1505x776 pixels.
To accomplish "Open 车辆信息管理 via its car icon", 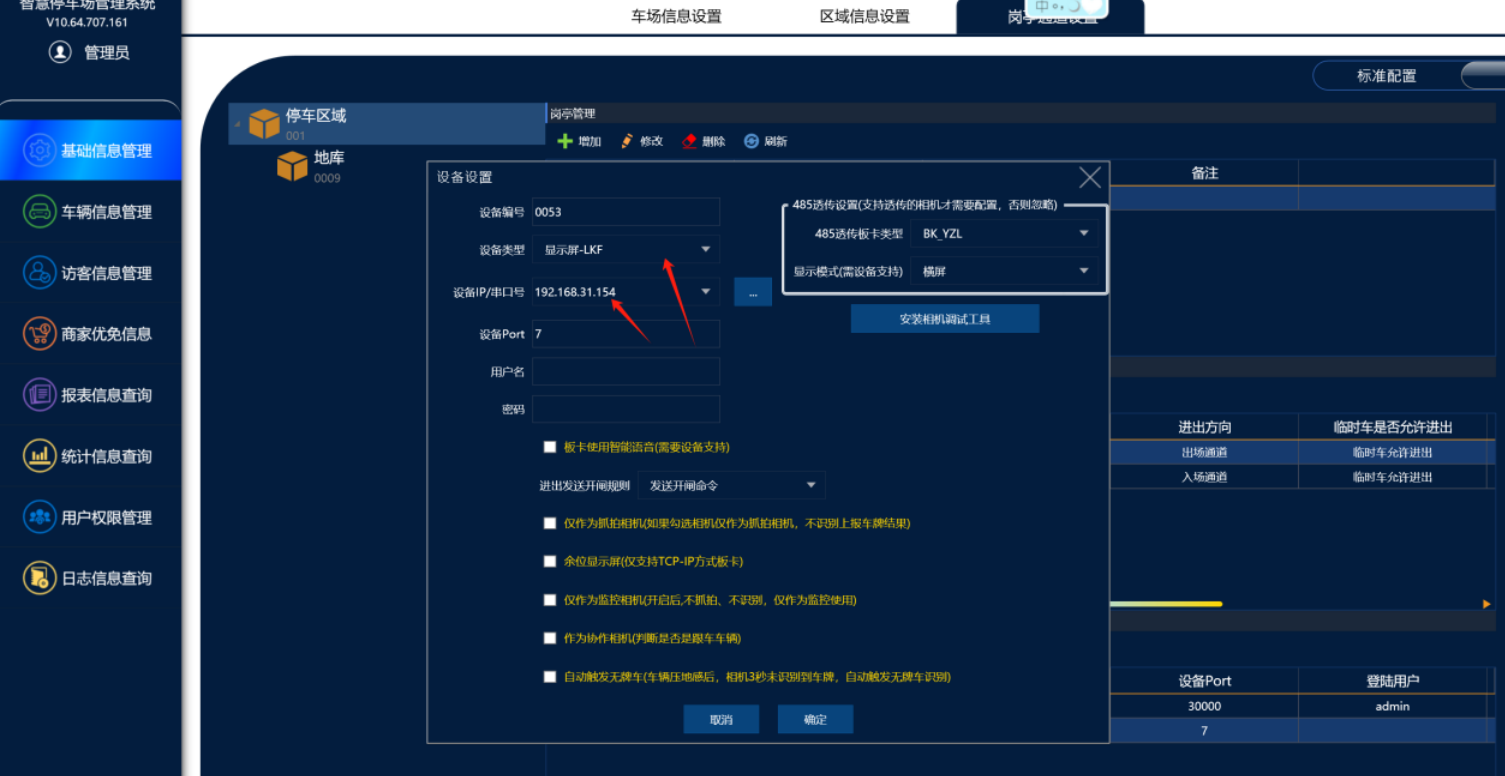I will click(40, 211).
